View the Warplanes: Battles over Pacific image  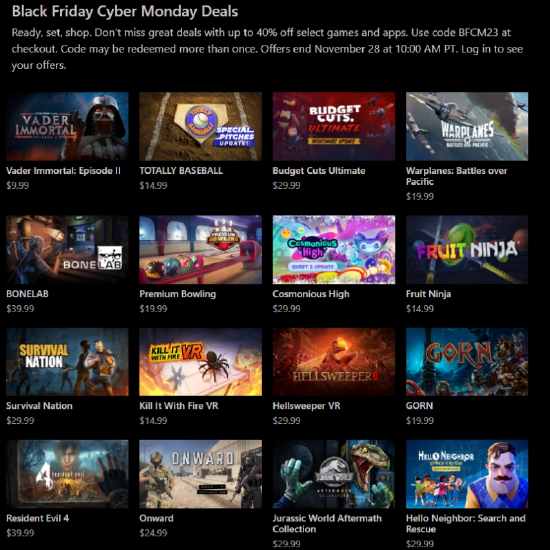[467, 126]
